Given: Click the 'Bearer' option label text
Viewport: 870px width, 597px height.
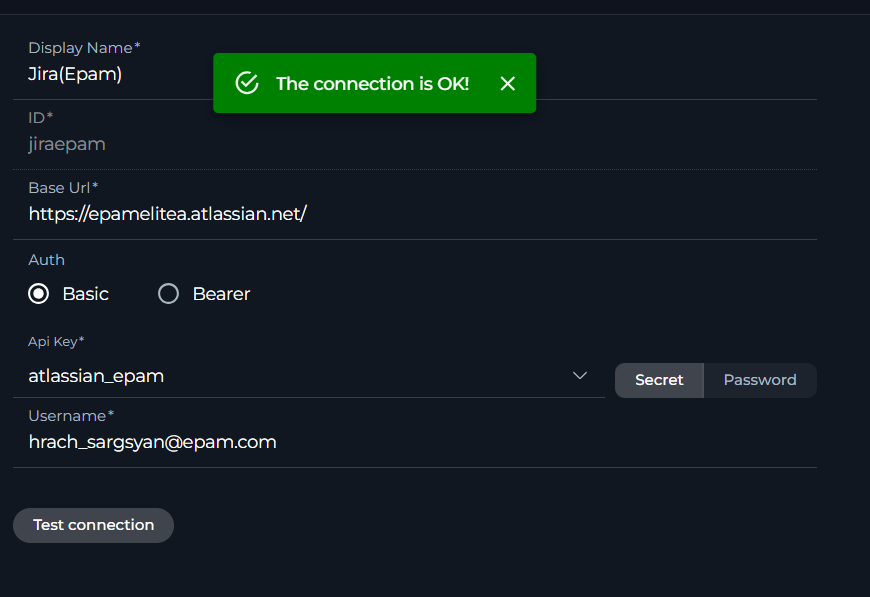Looking at the screenshot, I should point(221,294).
